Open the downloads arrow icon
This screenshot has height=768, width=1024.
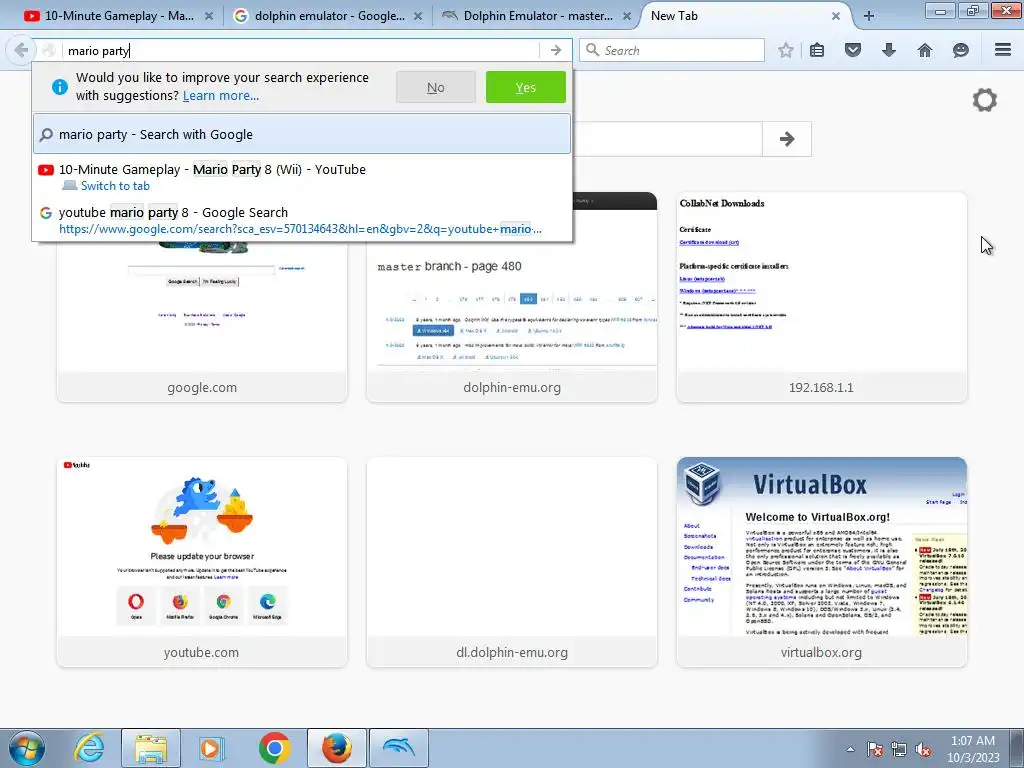[x=889, y=50]
